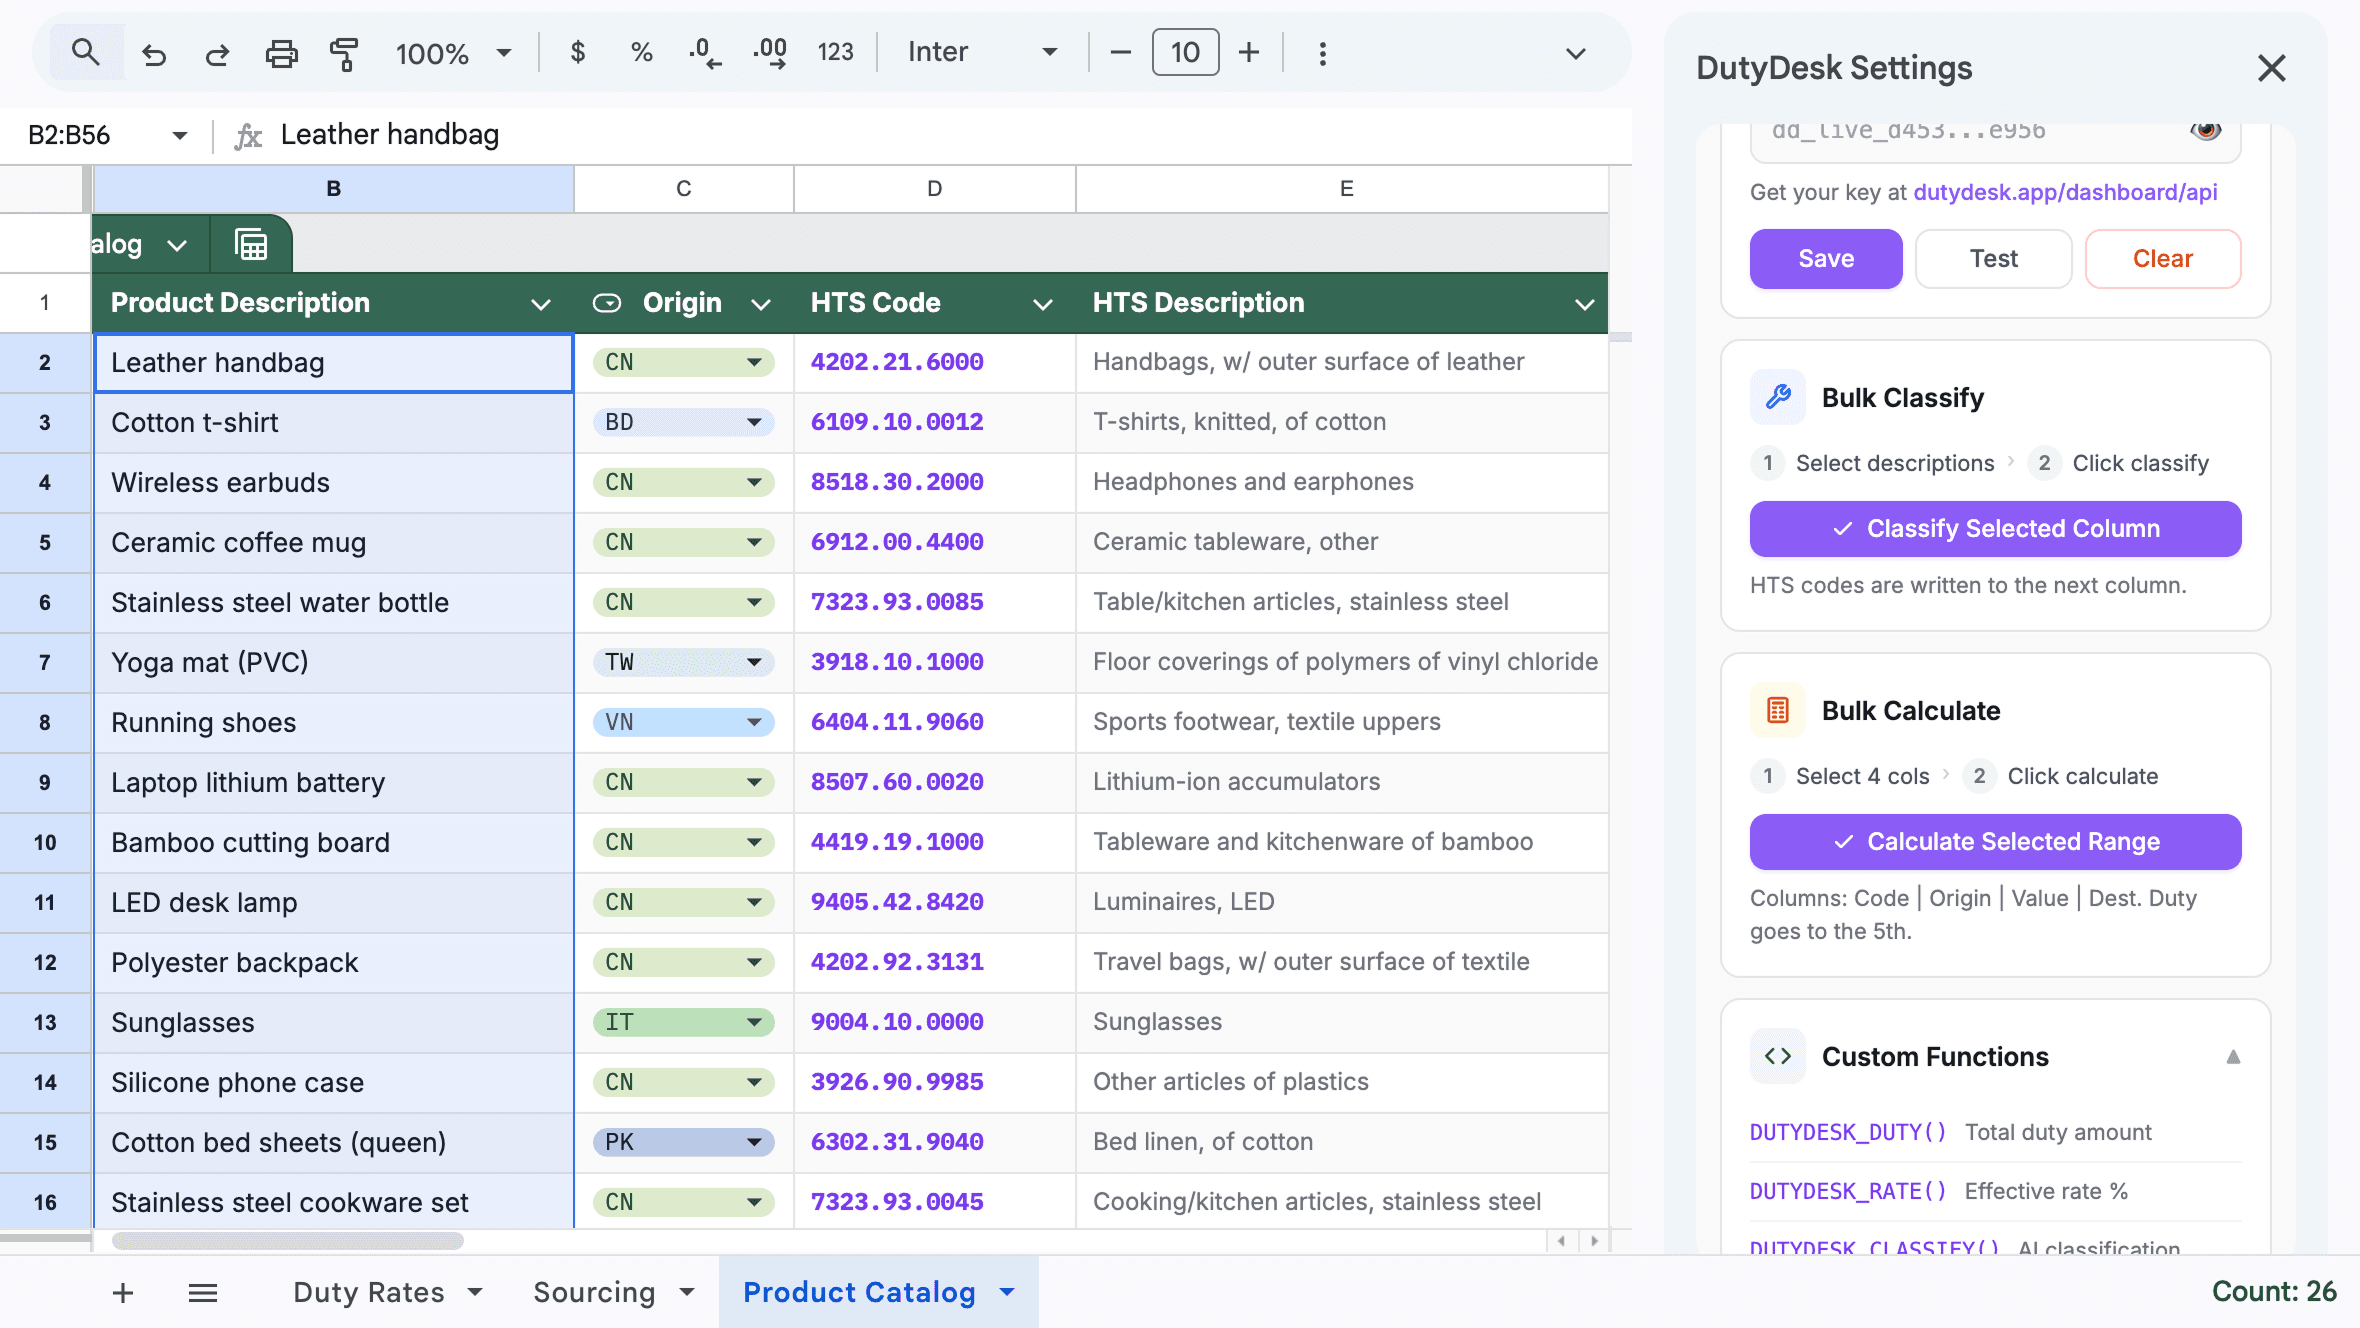Reveal the hidden API key
The width and height of the screenshot is (2360, 1328).
2206,130
